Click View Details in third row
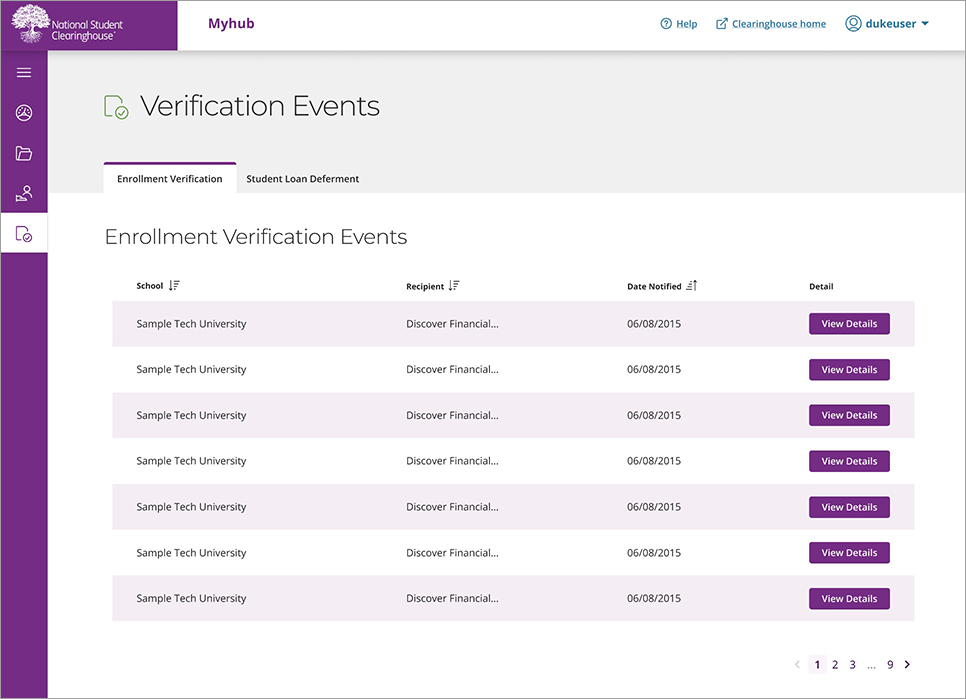Screen dimensions: 966x699 coord(849,416)
